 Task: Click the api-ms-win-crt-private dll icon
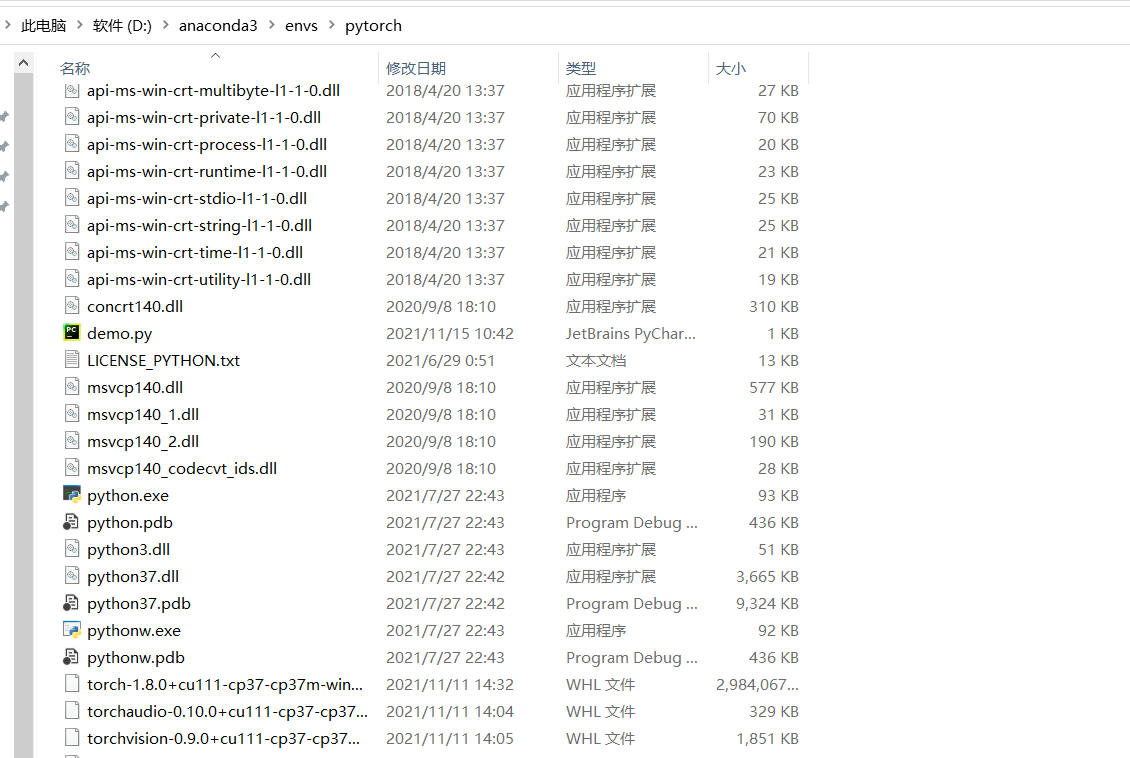[71, 116]
